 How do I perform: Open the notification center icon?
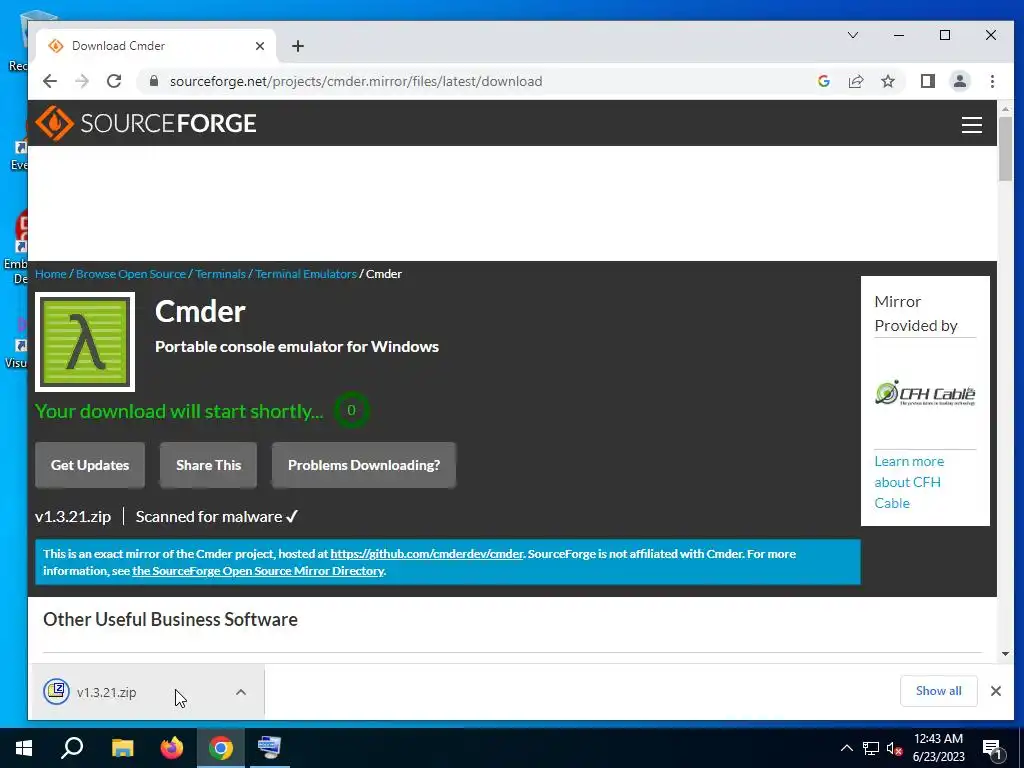(x=993, y=748)
